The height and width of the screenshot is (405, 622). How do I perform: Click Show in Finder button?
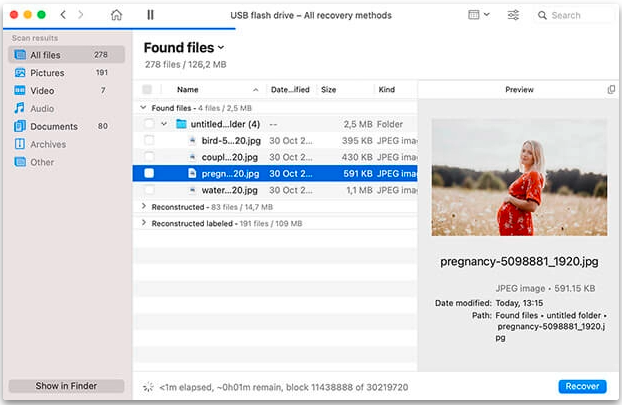tap(66, 386)
